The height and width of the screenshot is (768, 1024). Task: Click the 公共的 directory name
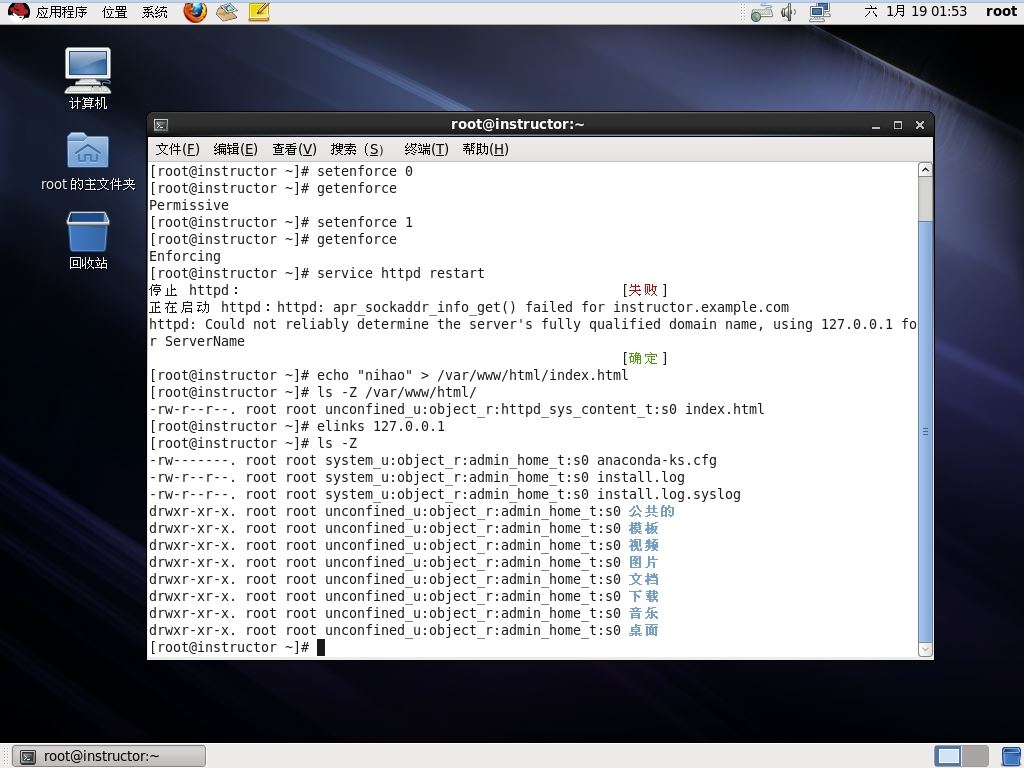point(651,511)
